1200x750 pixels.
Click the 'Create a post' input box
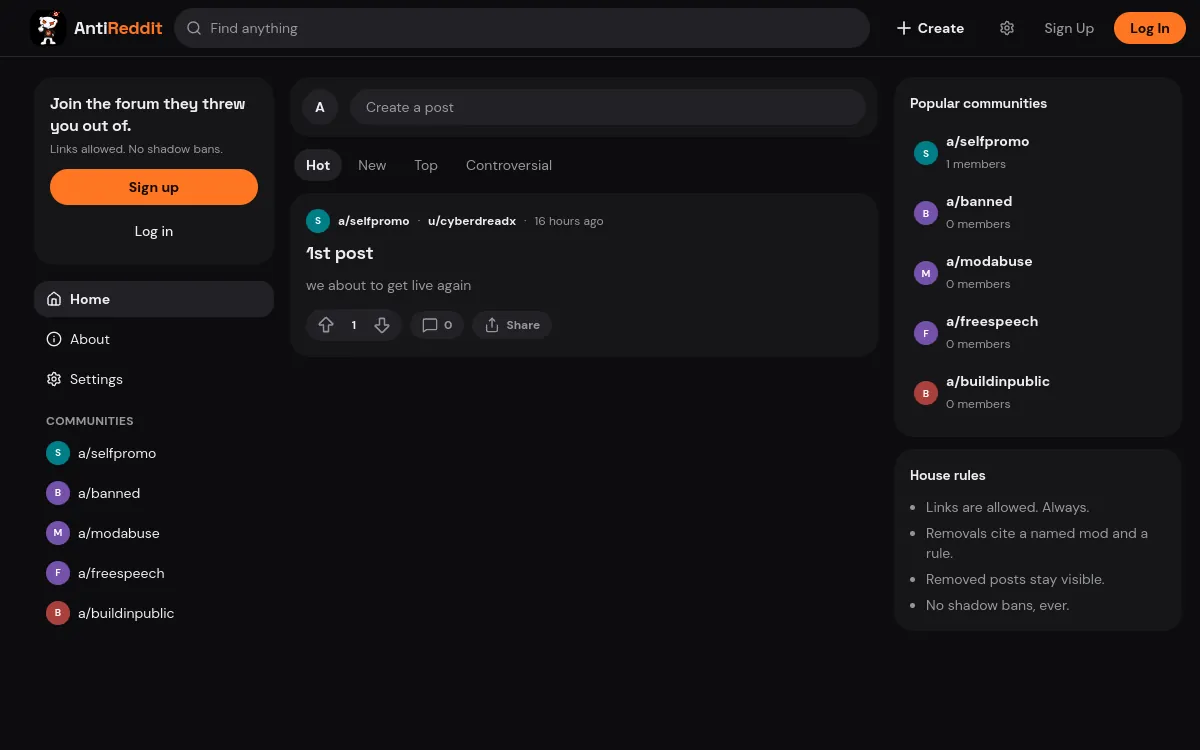point(608,107)
